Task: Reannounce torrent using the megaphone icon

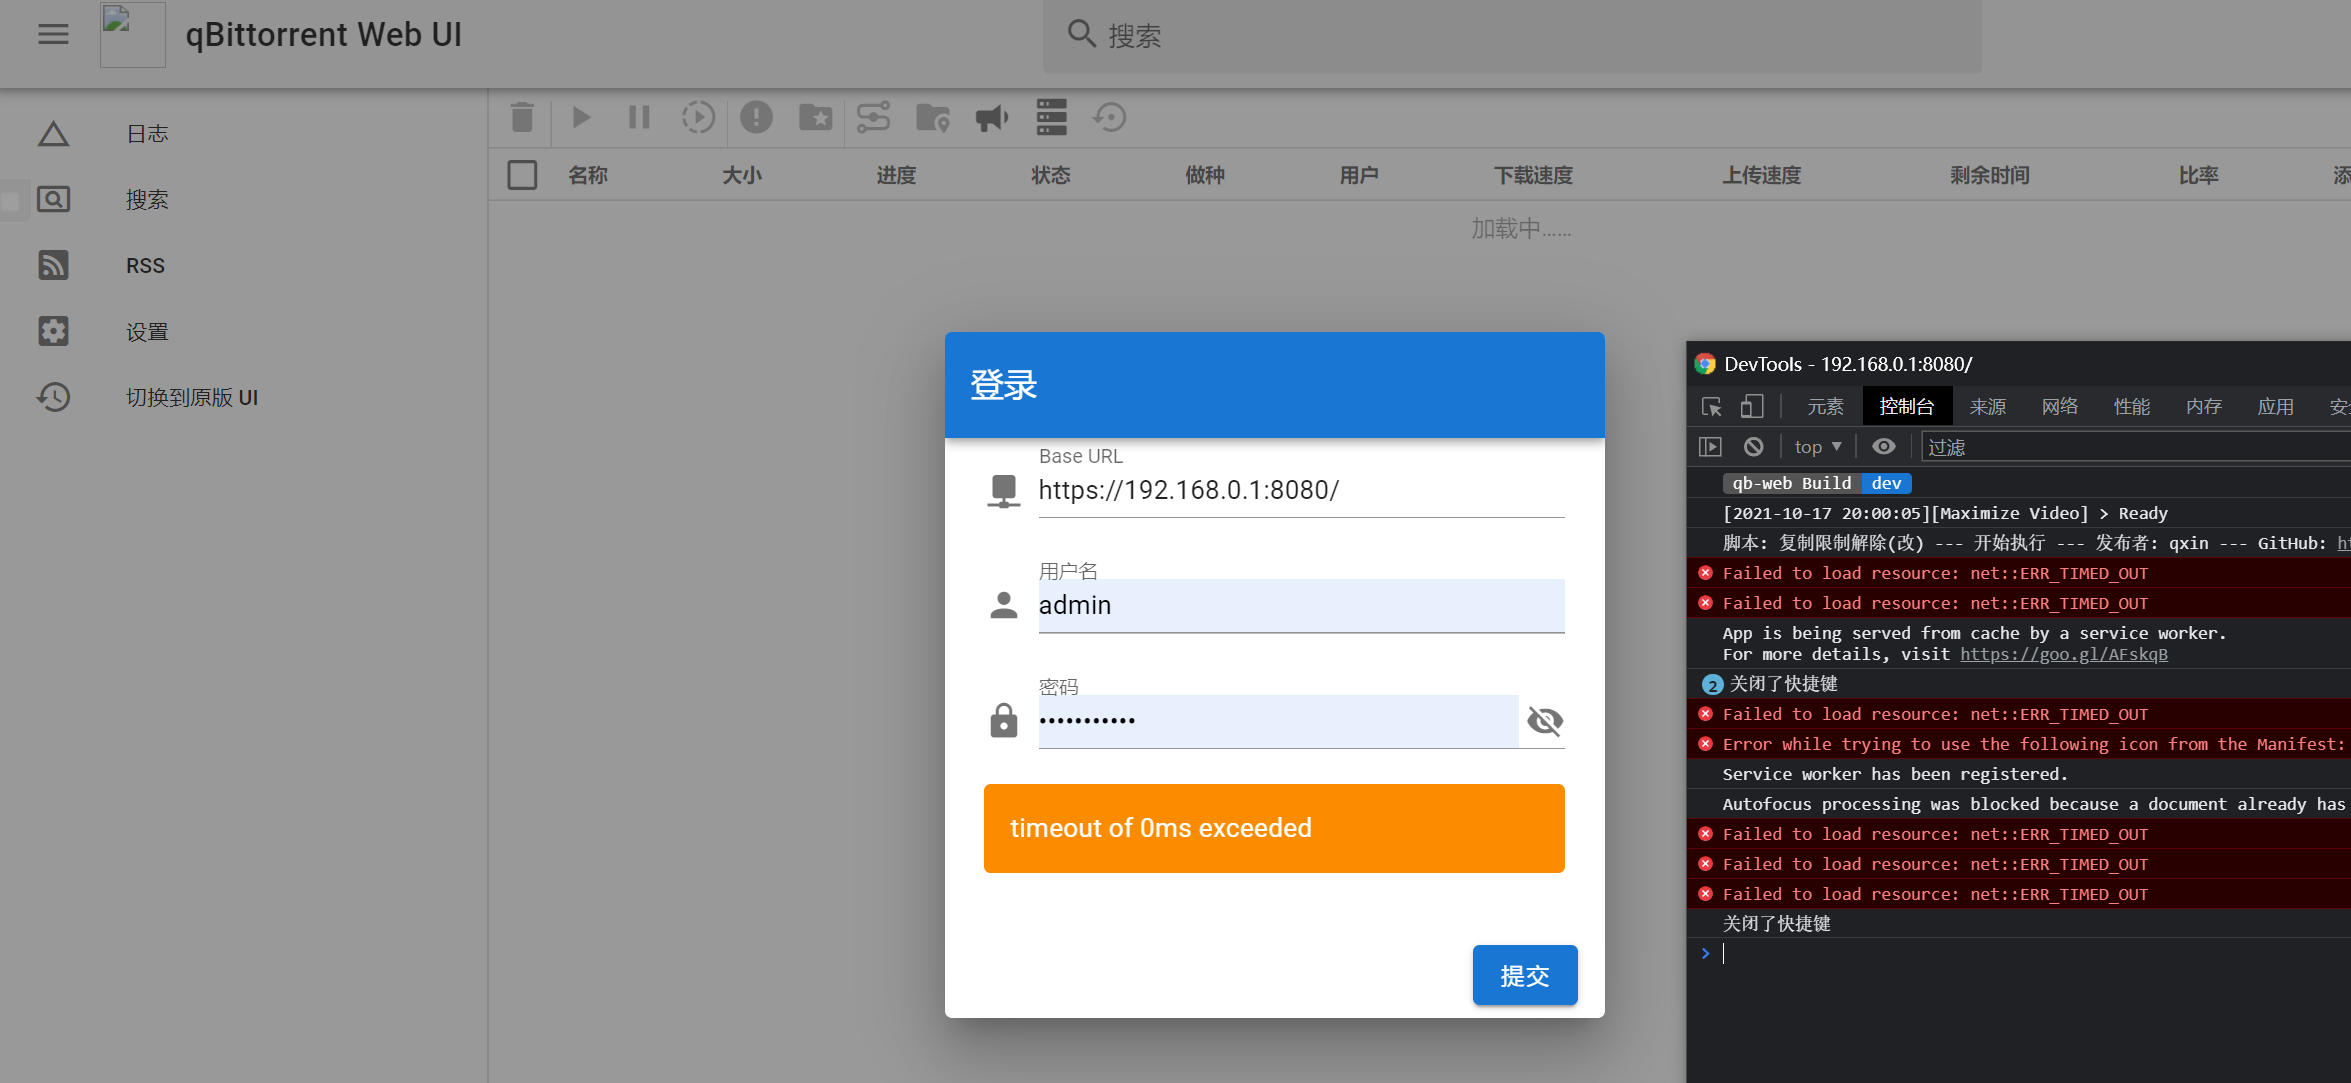Action: pos(990,117)
